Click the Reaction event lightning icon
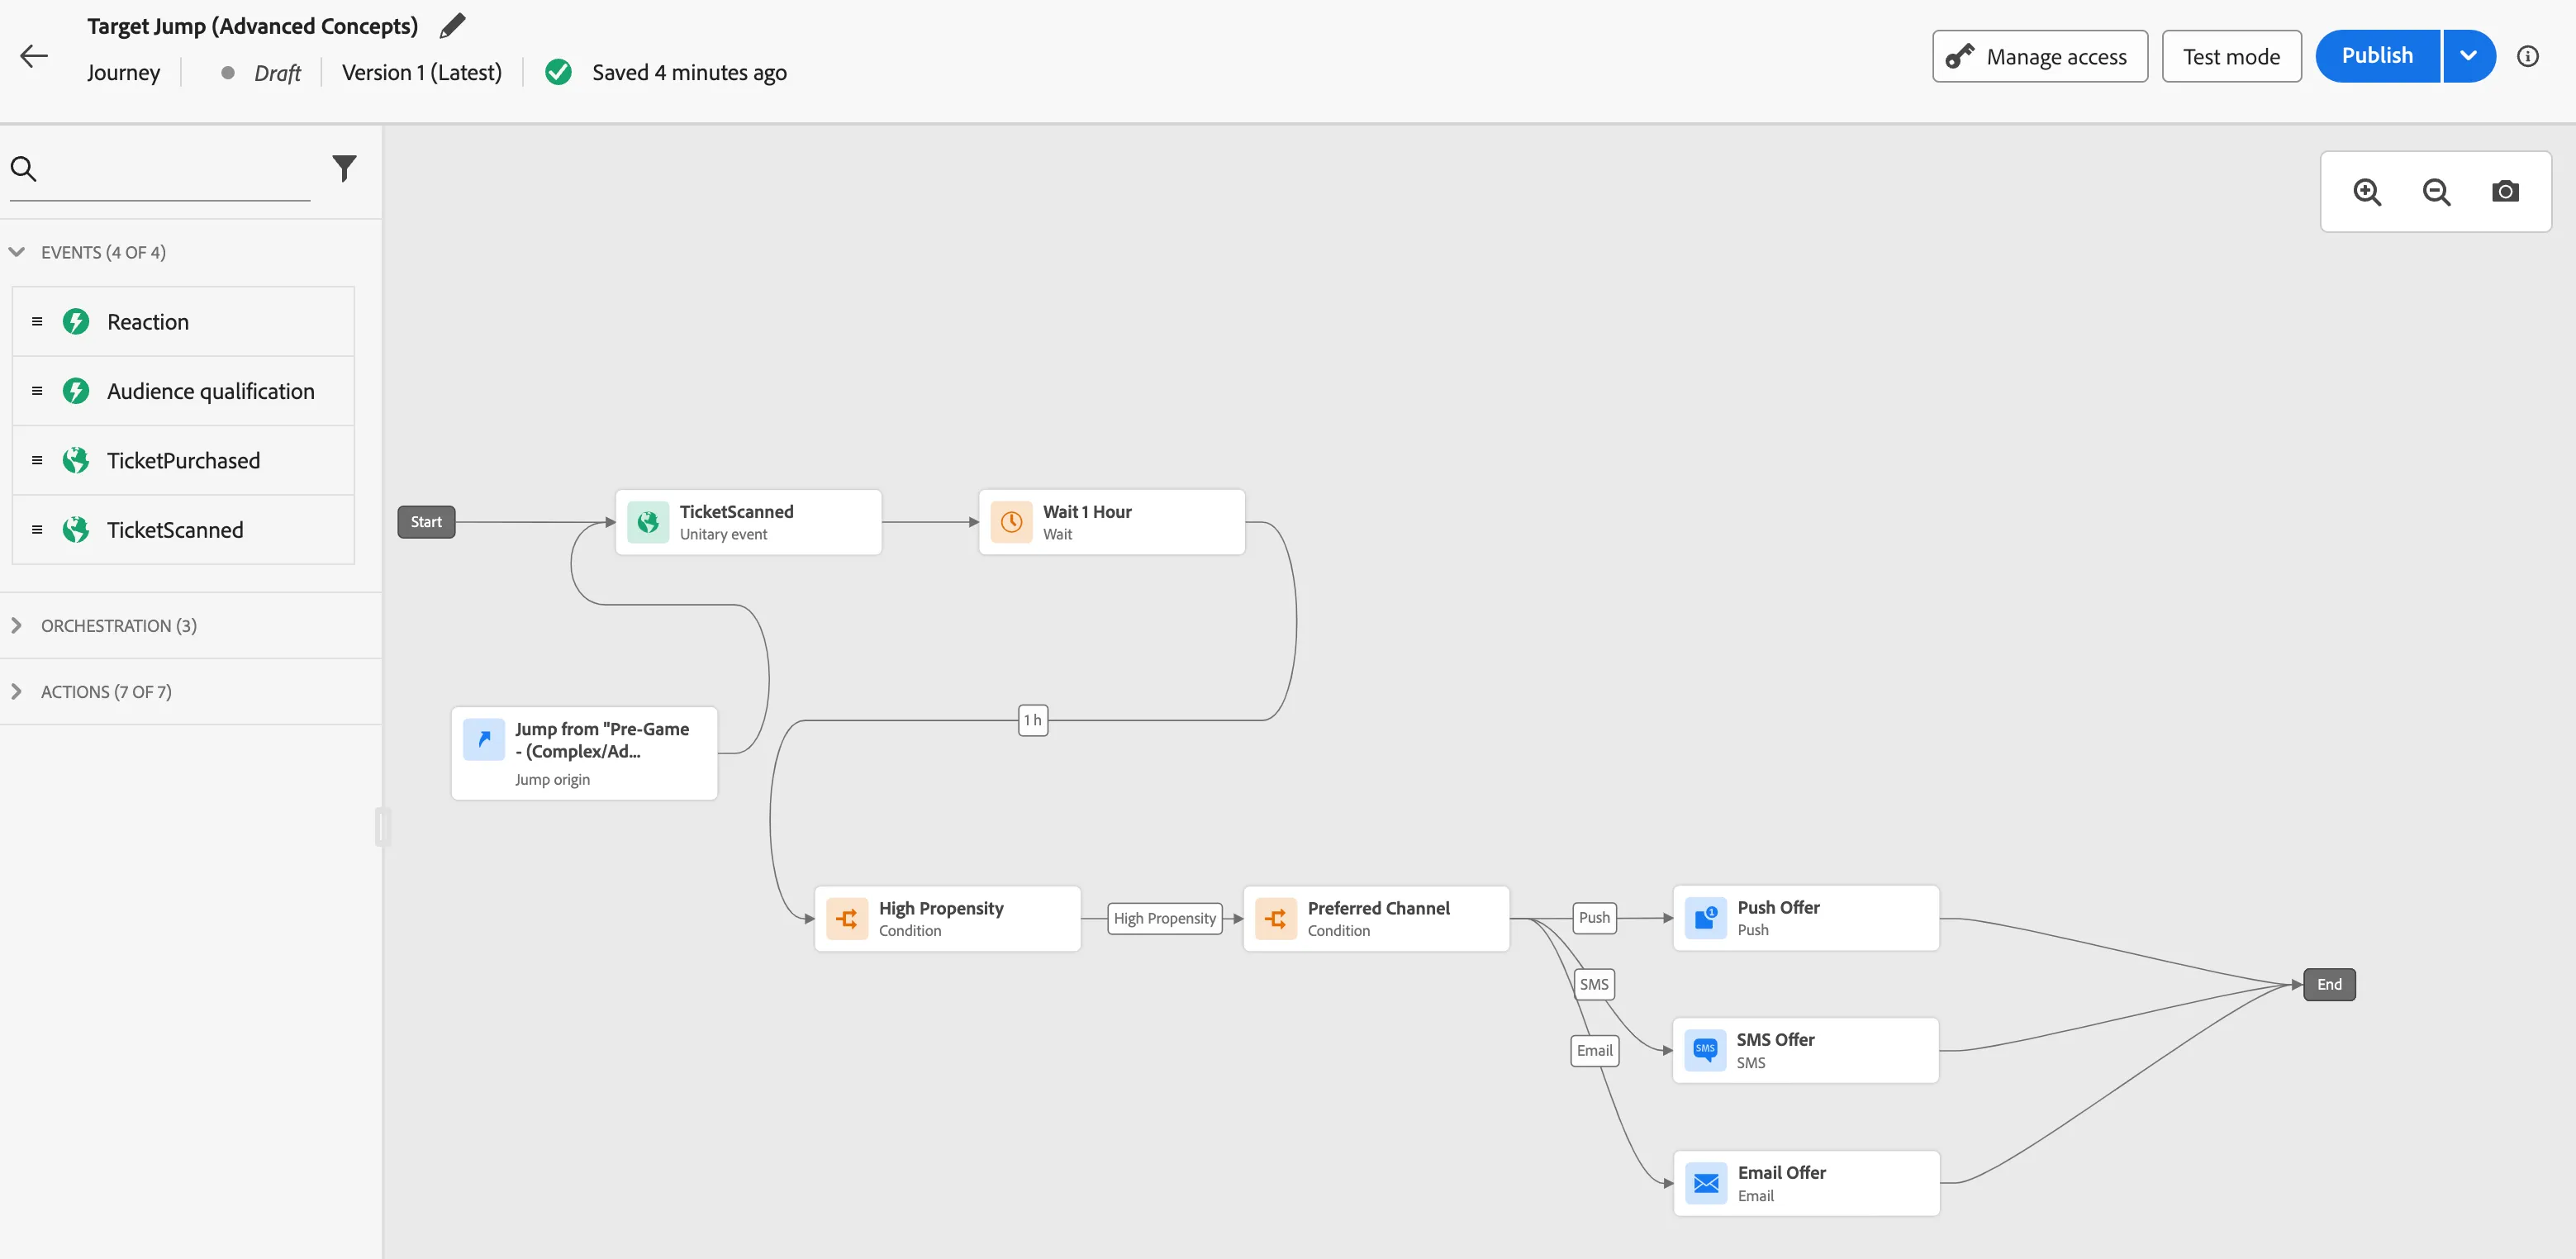Screen dimensions: 2576x1259 [x=76, y=321]
